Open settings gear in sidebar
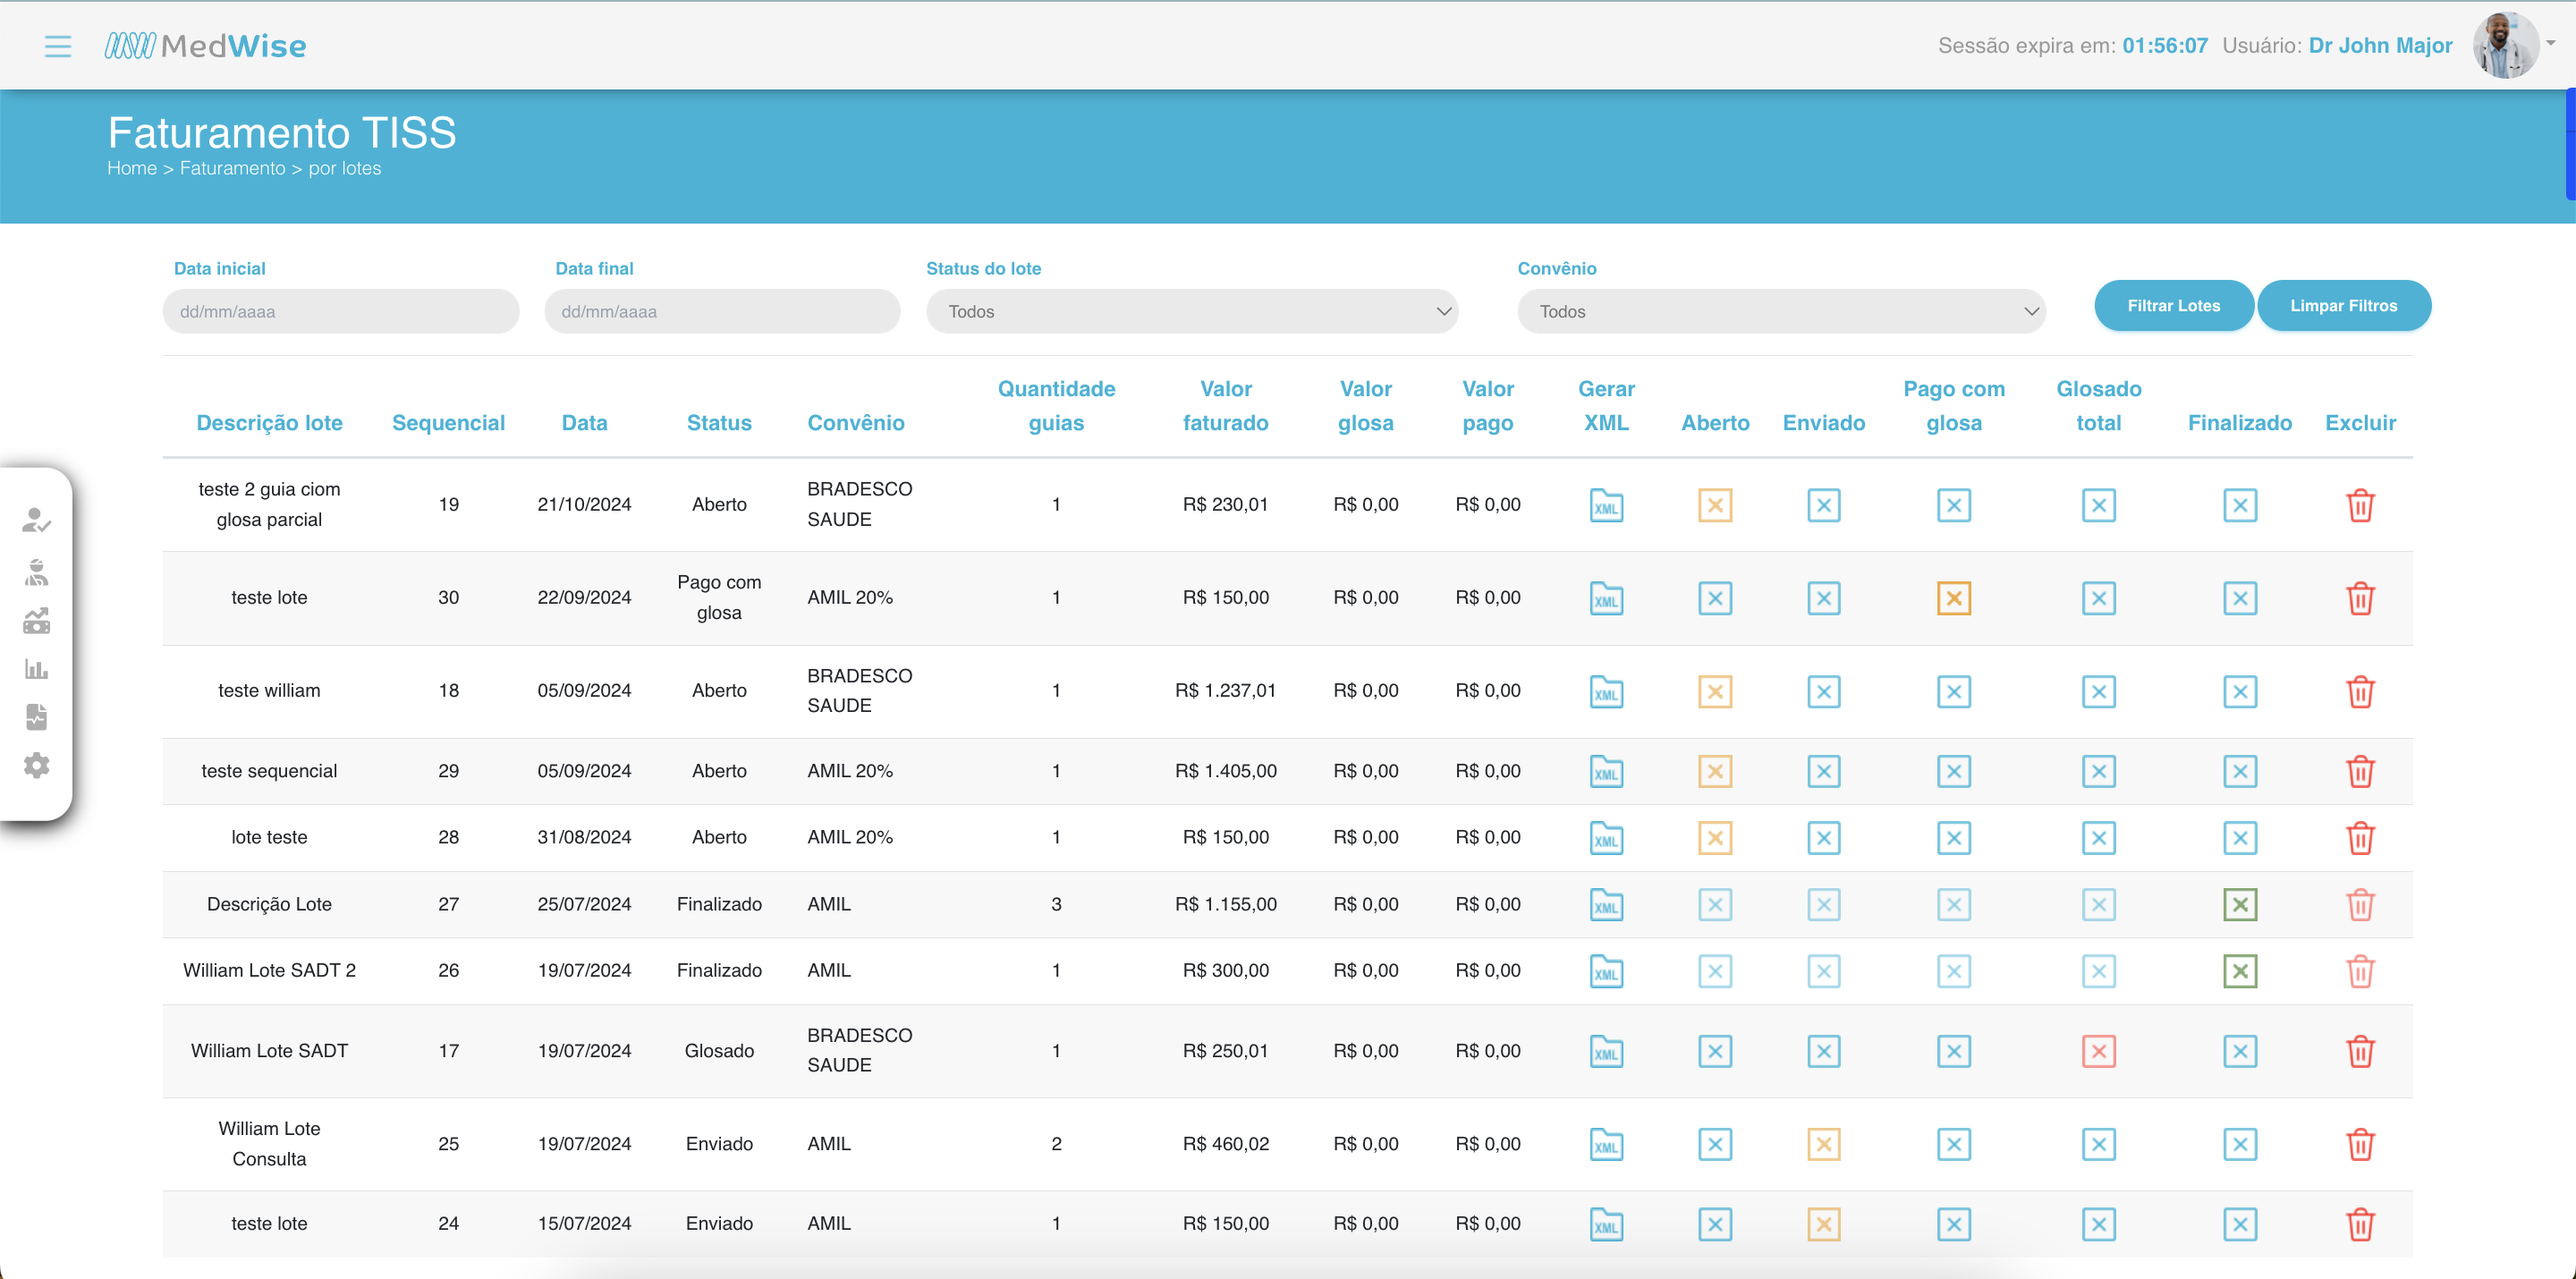The width and height of the screenshot is (2576, 1279). (37, 765)
